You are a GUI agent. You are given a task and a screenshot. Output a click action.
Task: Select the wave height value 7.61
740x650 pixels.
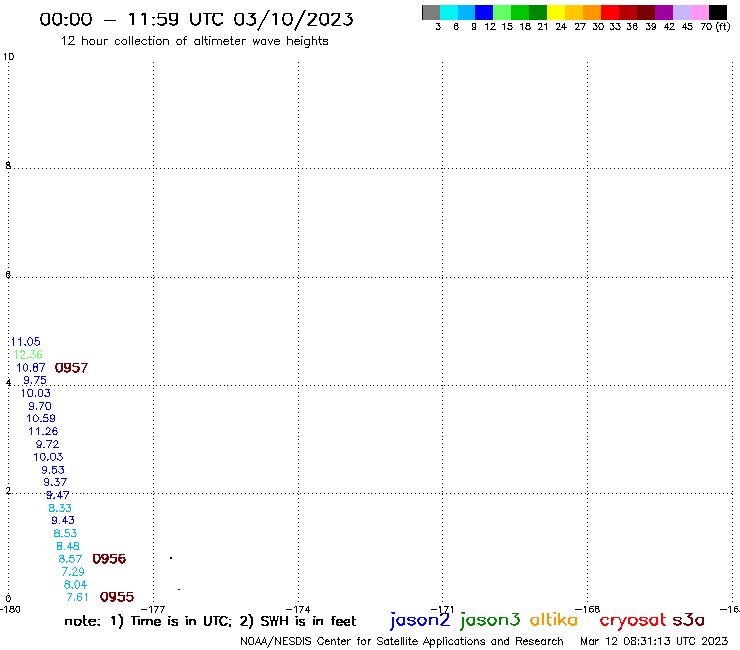point(77,597)
